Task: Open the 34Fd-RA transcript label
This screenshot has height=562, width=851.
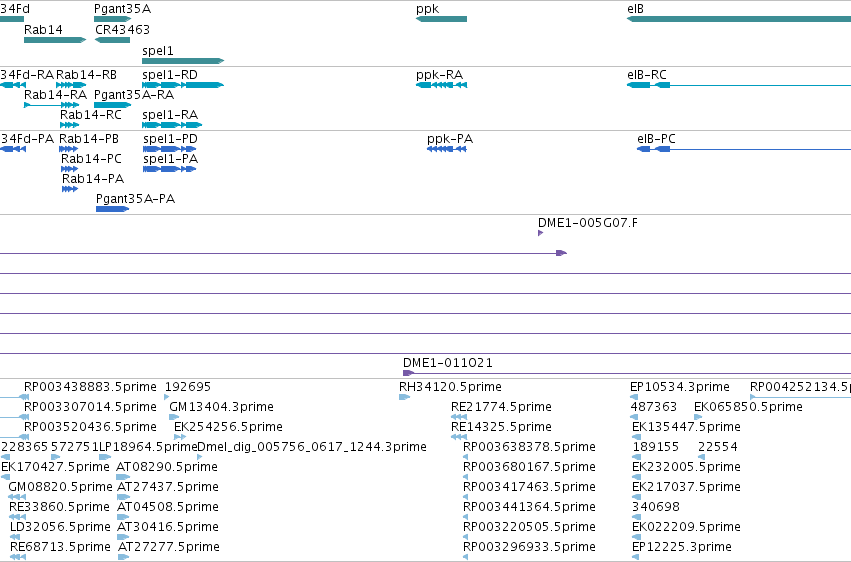Action: coord(27,74)
